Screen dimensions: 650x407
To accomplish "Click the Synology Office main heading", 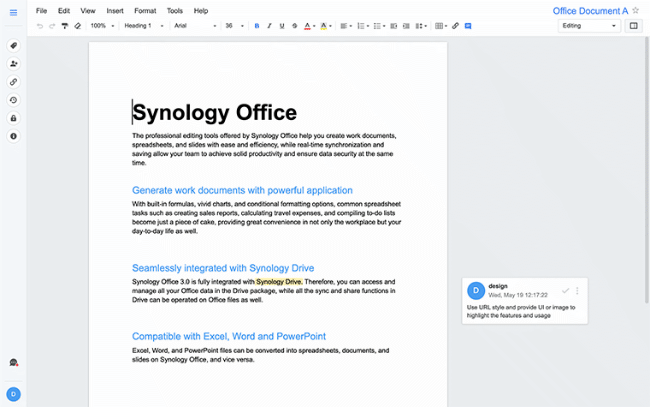I will point(214,112).
